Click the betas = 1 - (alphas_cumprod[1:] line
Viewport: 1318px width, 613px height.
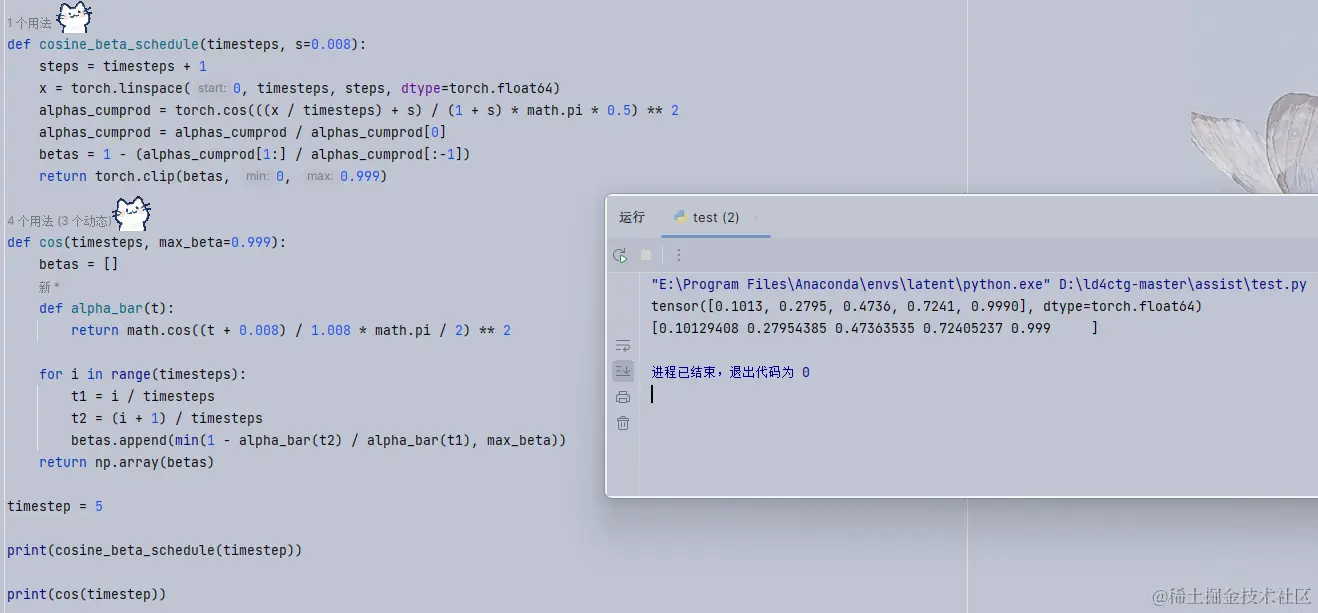[x=255, y=154]
